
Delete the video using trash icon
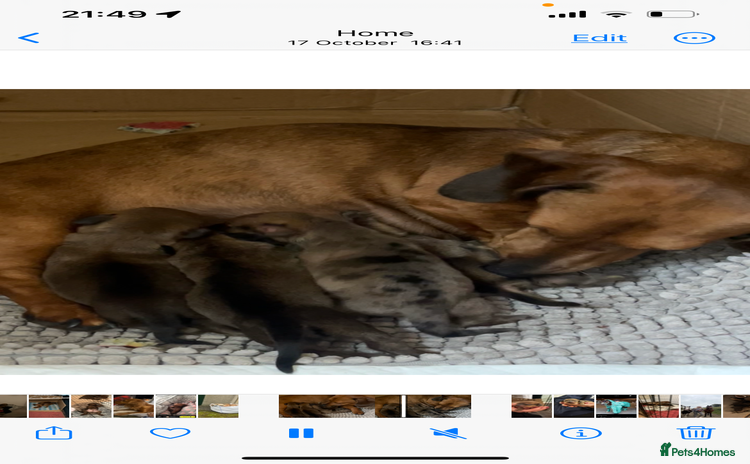(695, 433)
